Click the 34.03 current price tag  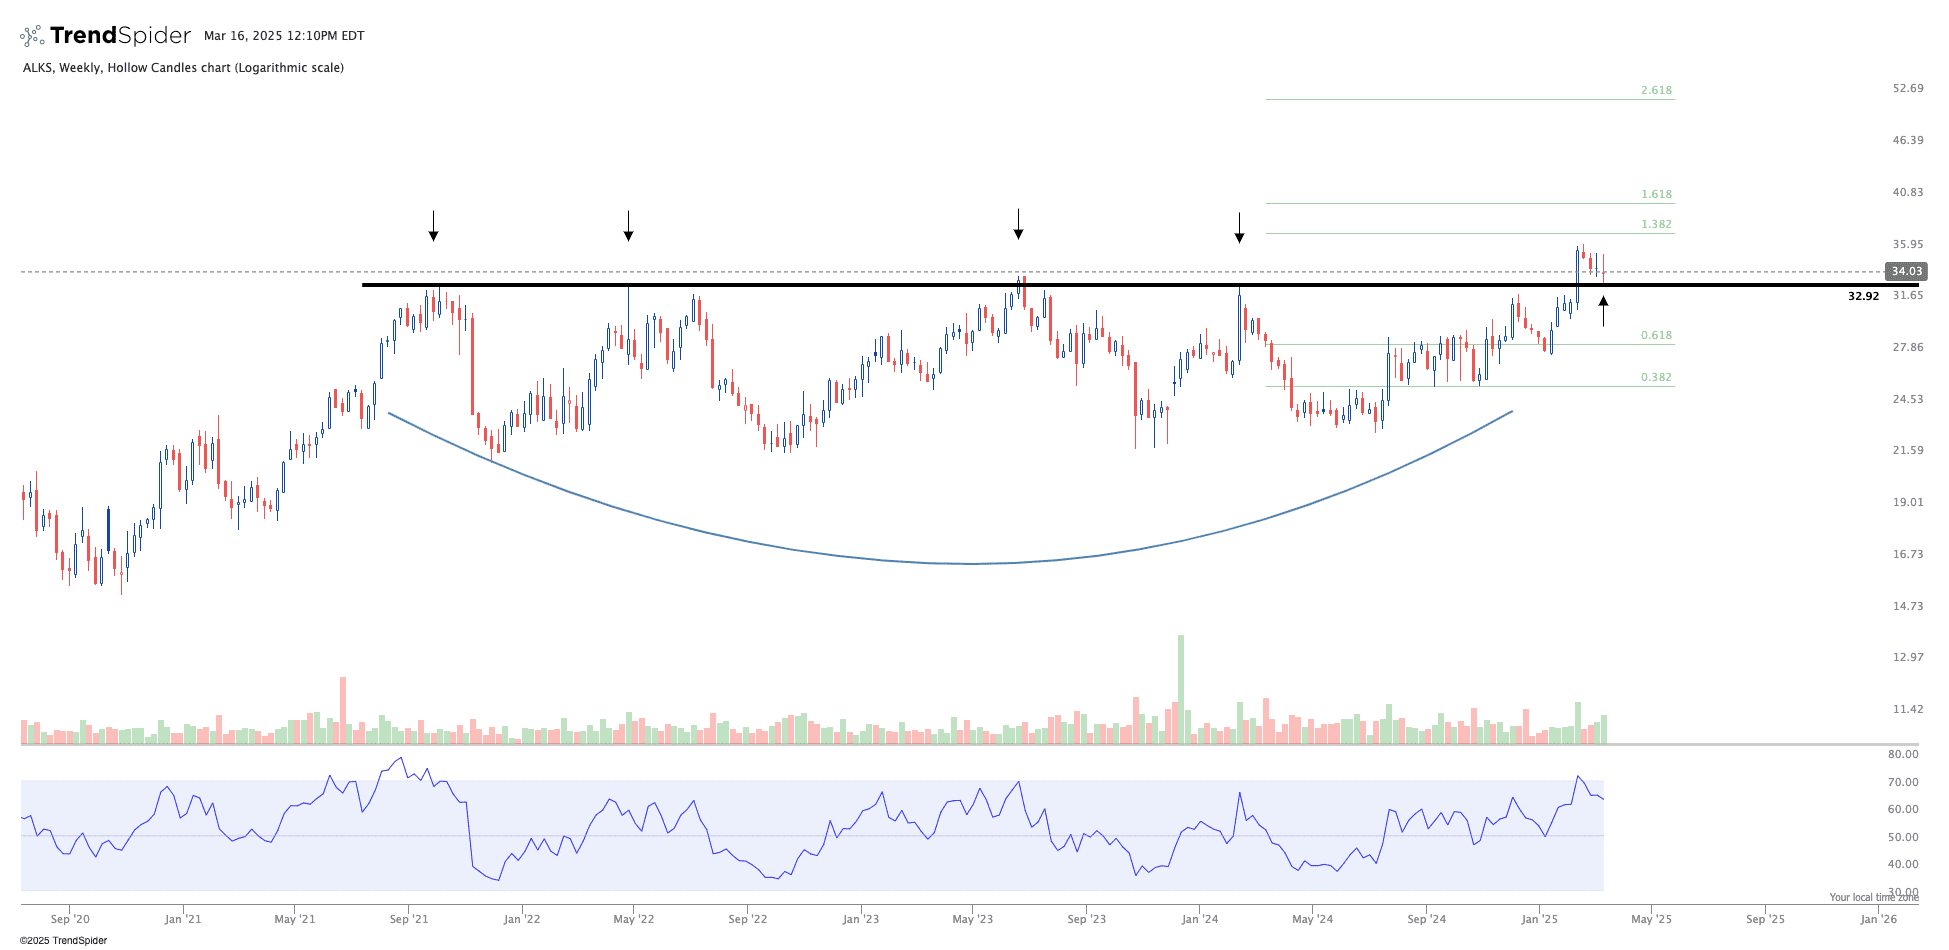(1905, 271)
